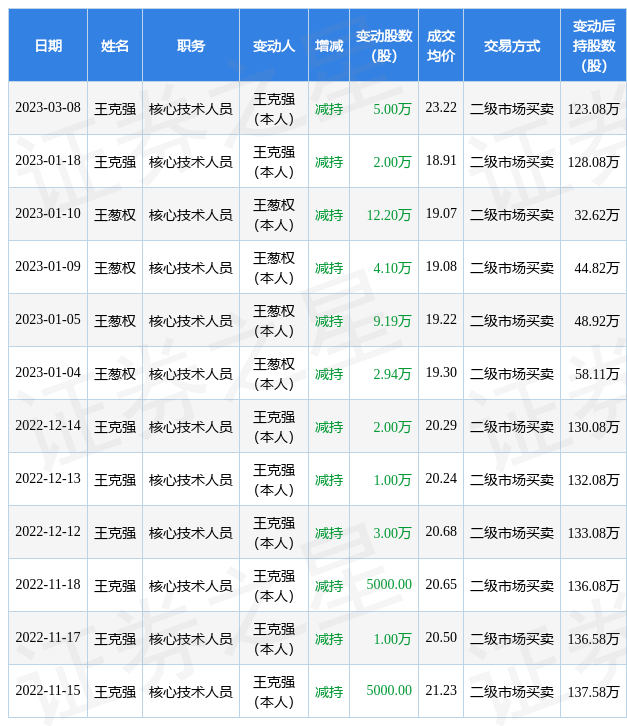The image size is (627, 726).
Task: Click the 增减 column header
Action: pyautogui.click(x=329, y=46)
